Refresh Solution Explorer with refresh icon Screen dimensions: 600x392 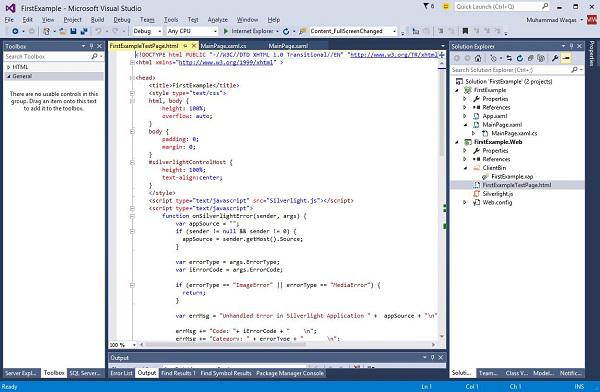coord(520,58)
